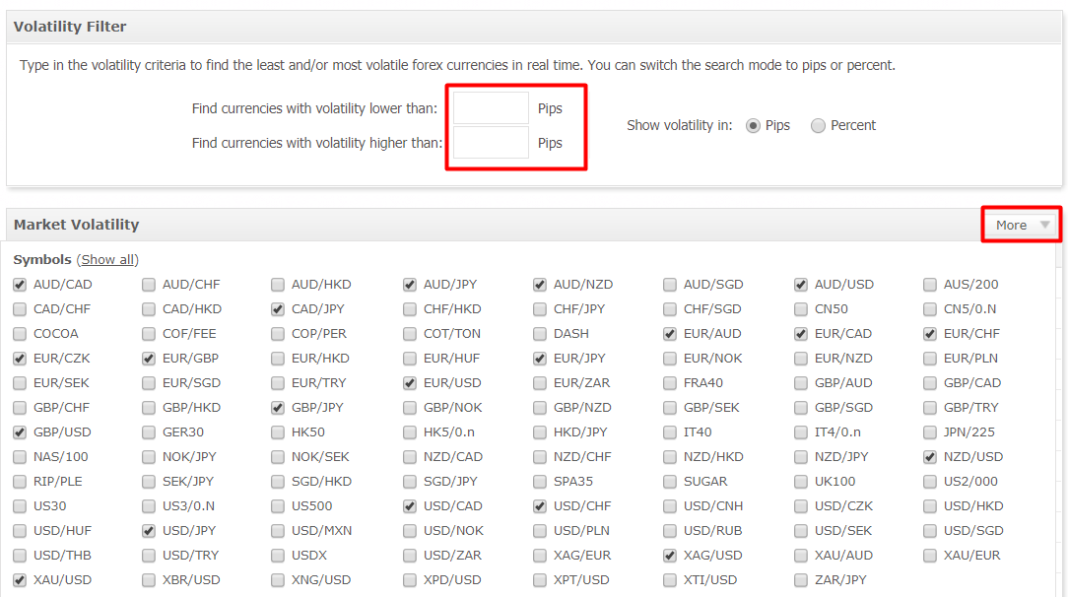Check the SUGAR commodity checkbox
This screenshot has height=597, width=1068.
pos(670,482)
